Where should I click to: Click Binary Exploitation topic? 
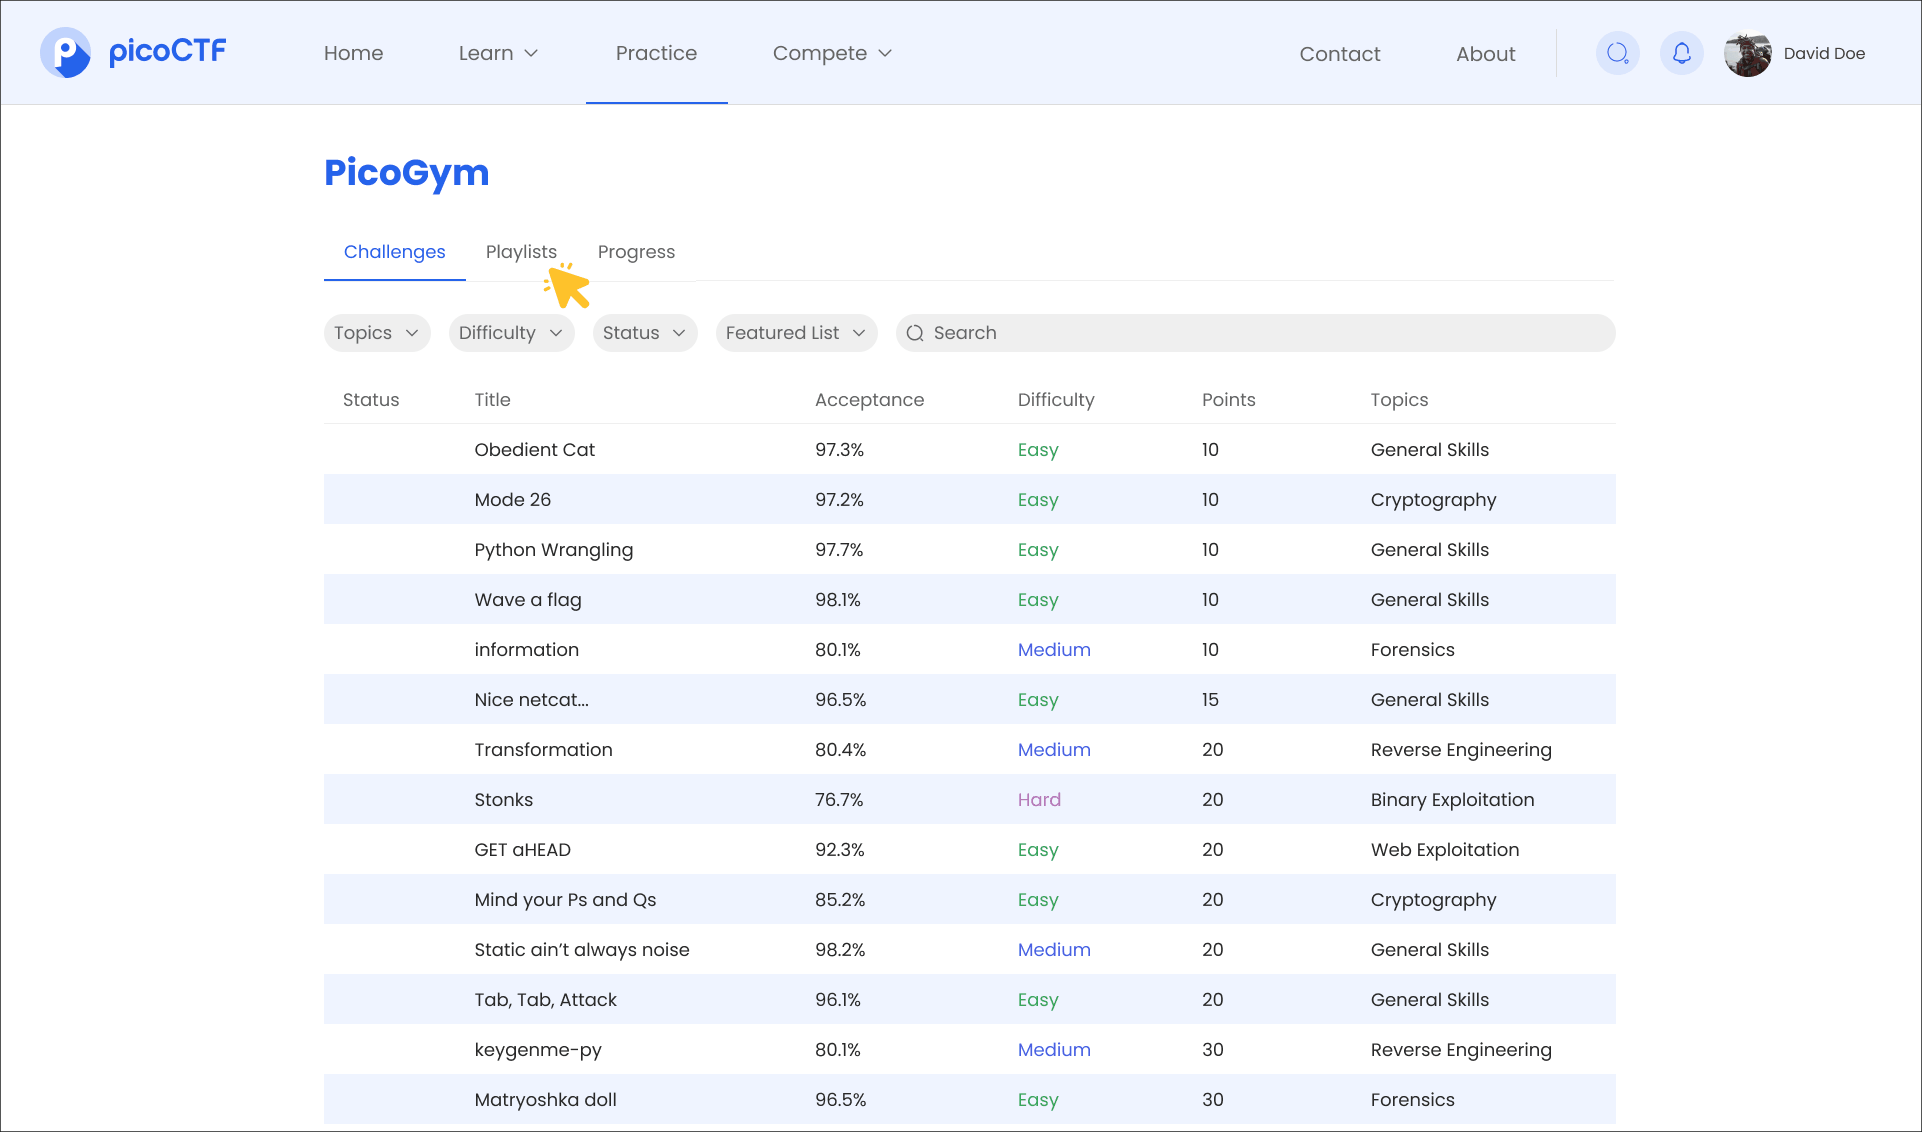click(x=1452, y=800)
